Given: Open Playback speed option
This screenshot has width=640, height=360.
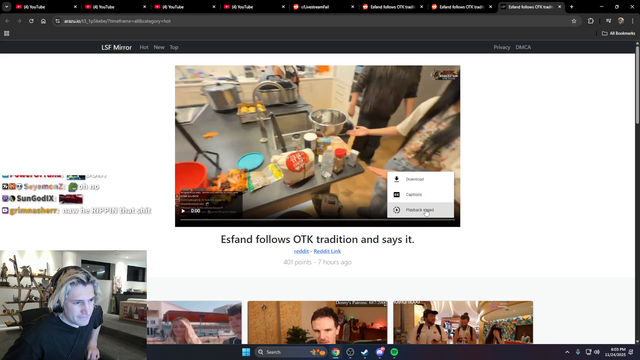Looking at the screenshot, I should coord(420,210).
